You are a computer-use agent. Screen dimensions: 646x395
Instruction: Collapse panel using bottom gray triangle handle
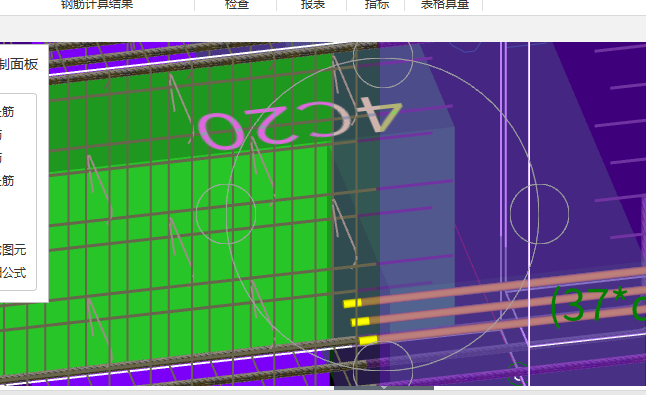(x=384, y=388)
